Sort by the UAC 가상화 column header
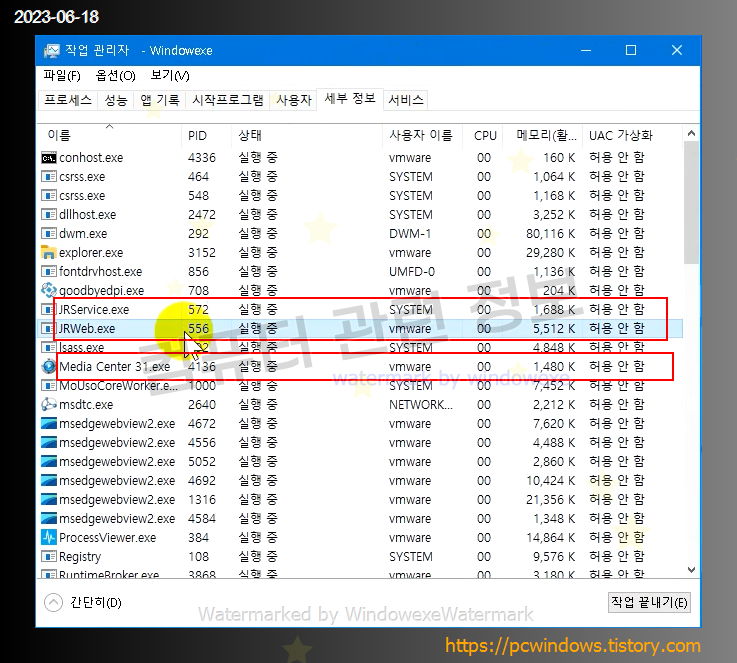 (x=632, y=135)
